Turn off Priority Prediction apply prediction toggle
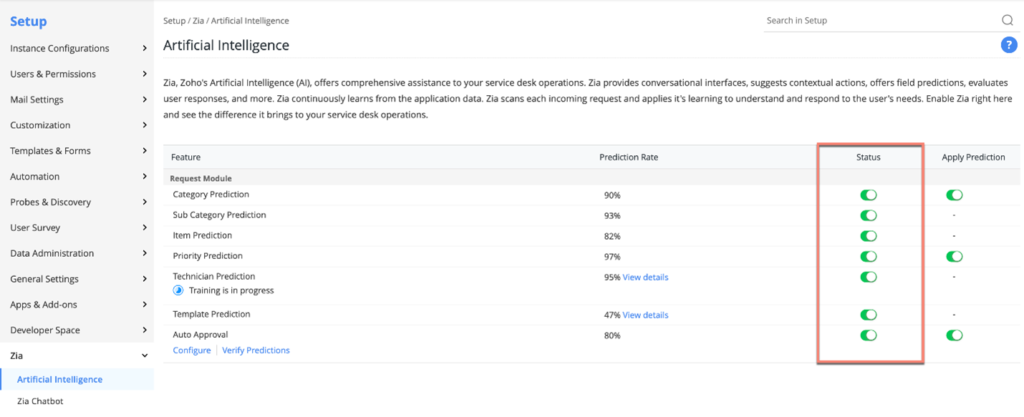The height and width of the screenshot is (417, 1024). coord(954,256)
